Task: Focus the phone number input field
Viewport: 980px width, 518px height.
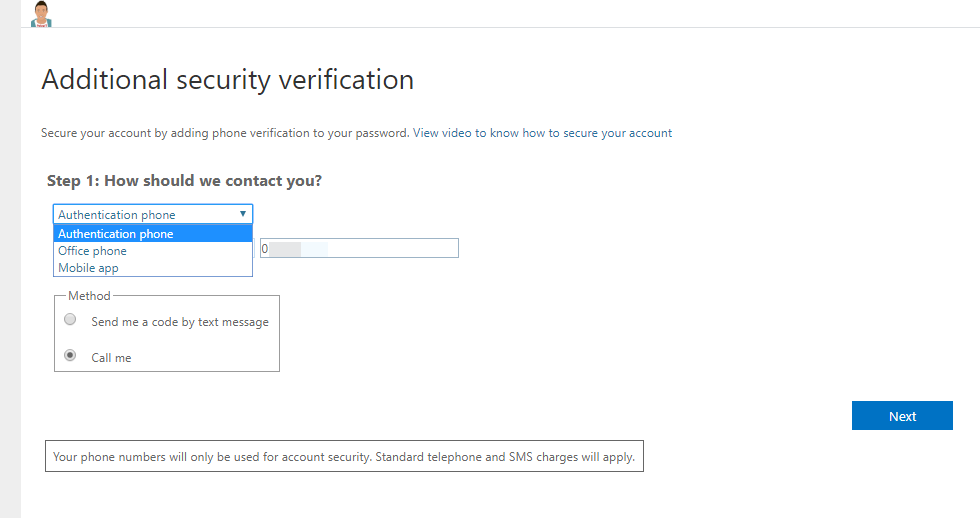Action: click(x=359, y=248)
